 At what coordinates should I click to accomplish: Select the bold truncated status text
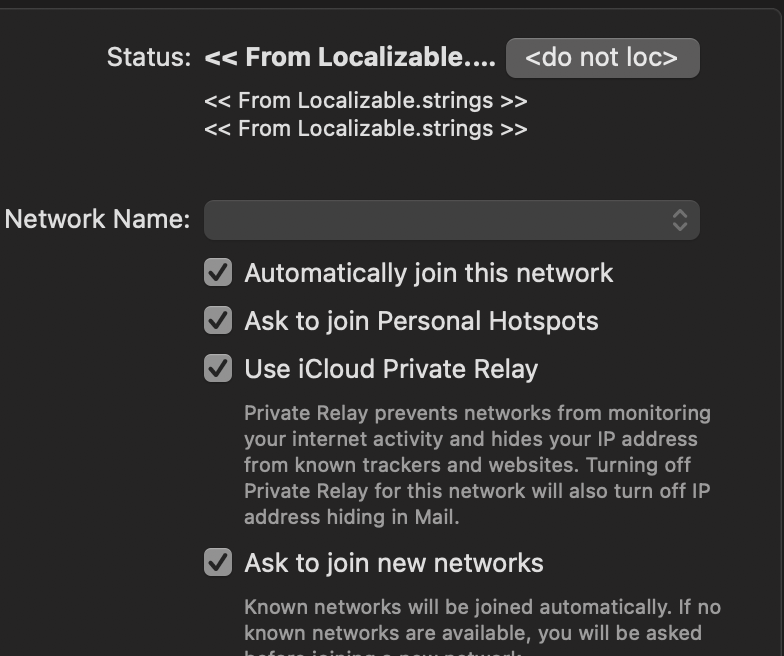point(349,58)
